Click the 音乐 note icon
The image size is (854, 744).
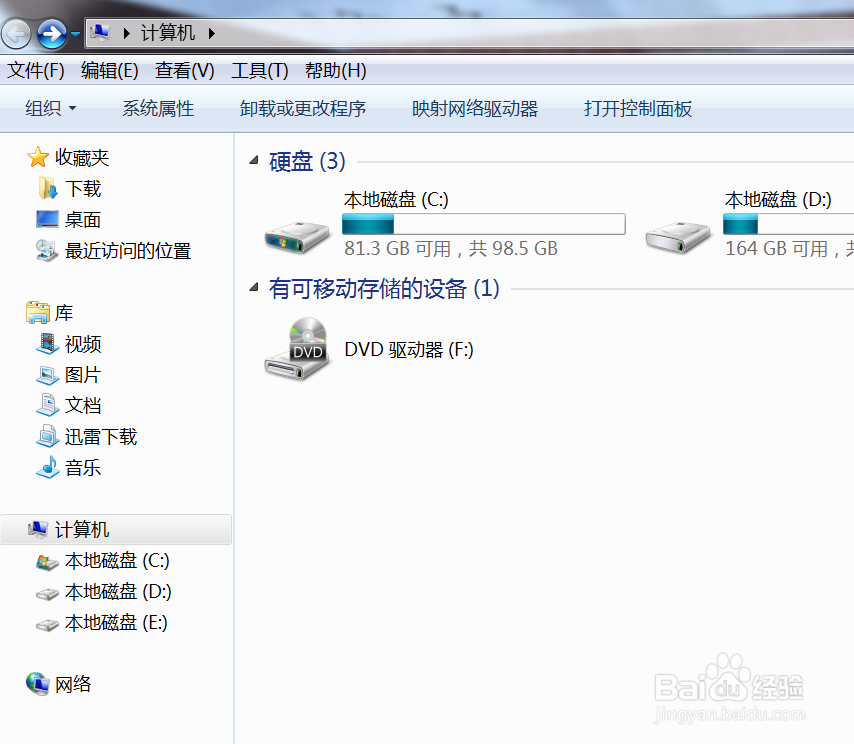click(x=47, y=467)
